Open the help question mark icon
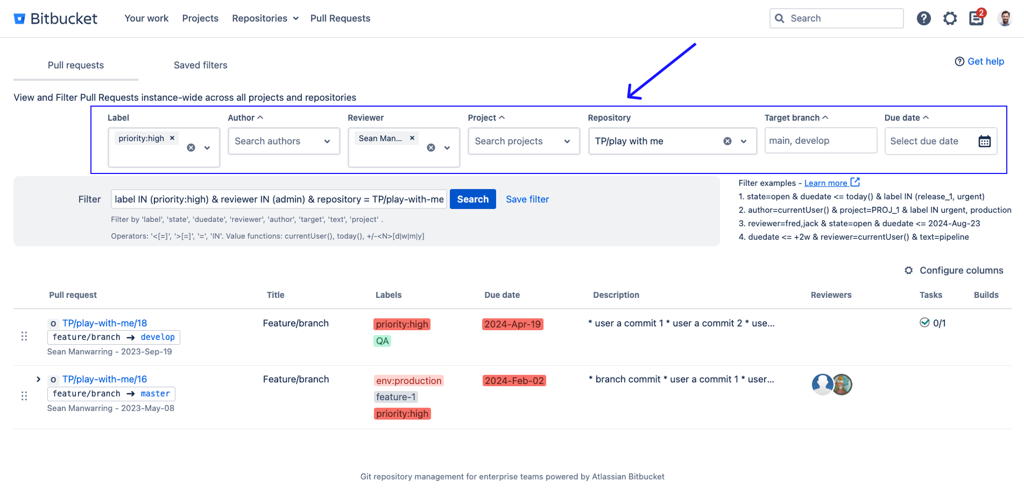The width and height of the screenshot is (1024, 488). pyautogui.click(x=923, y=18)
